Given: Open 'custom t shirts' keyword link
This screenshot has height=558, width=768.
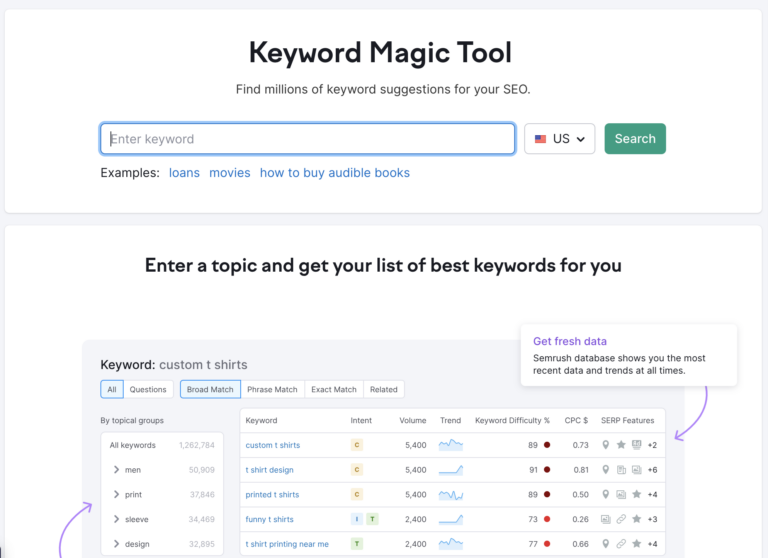Looking at the screenshot, I should tap(273, 445).
